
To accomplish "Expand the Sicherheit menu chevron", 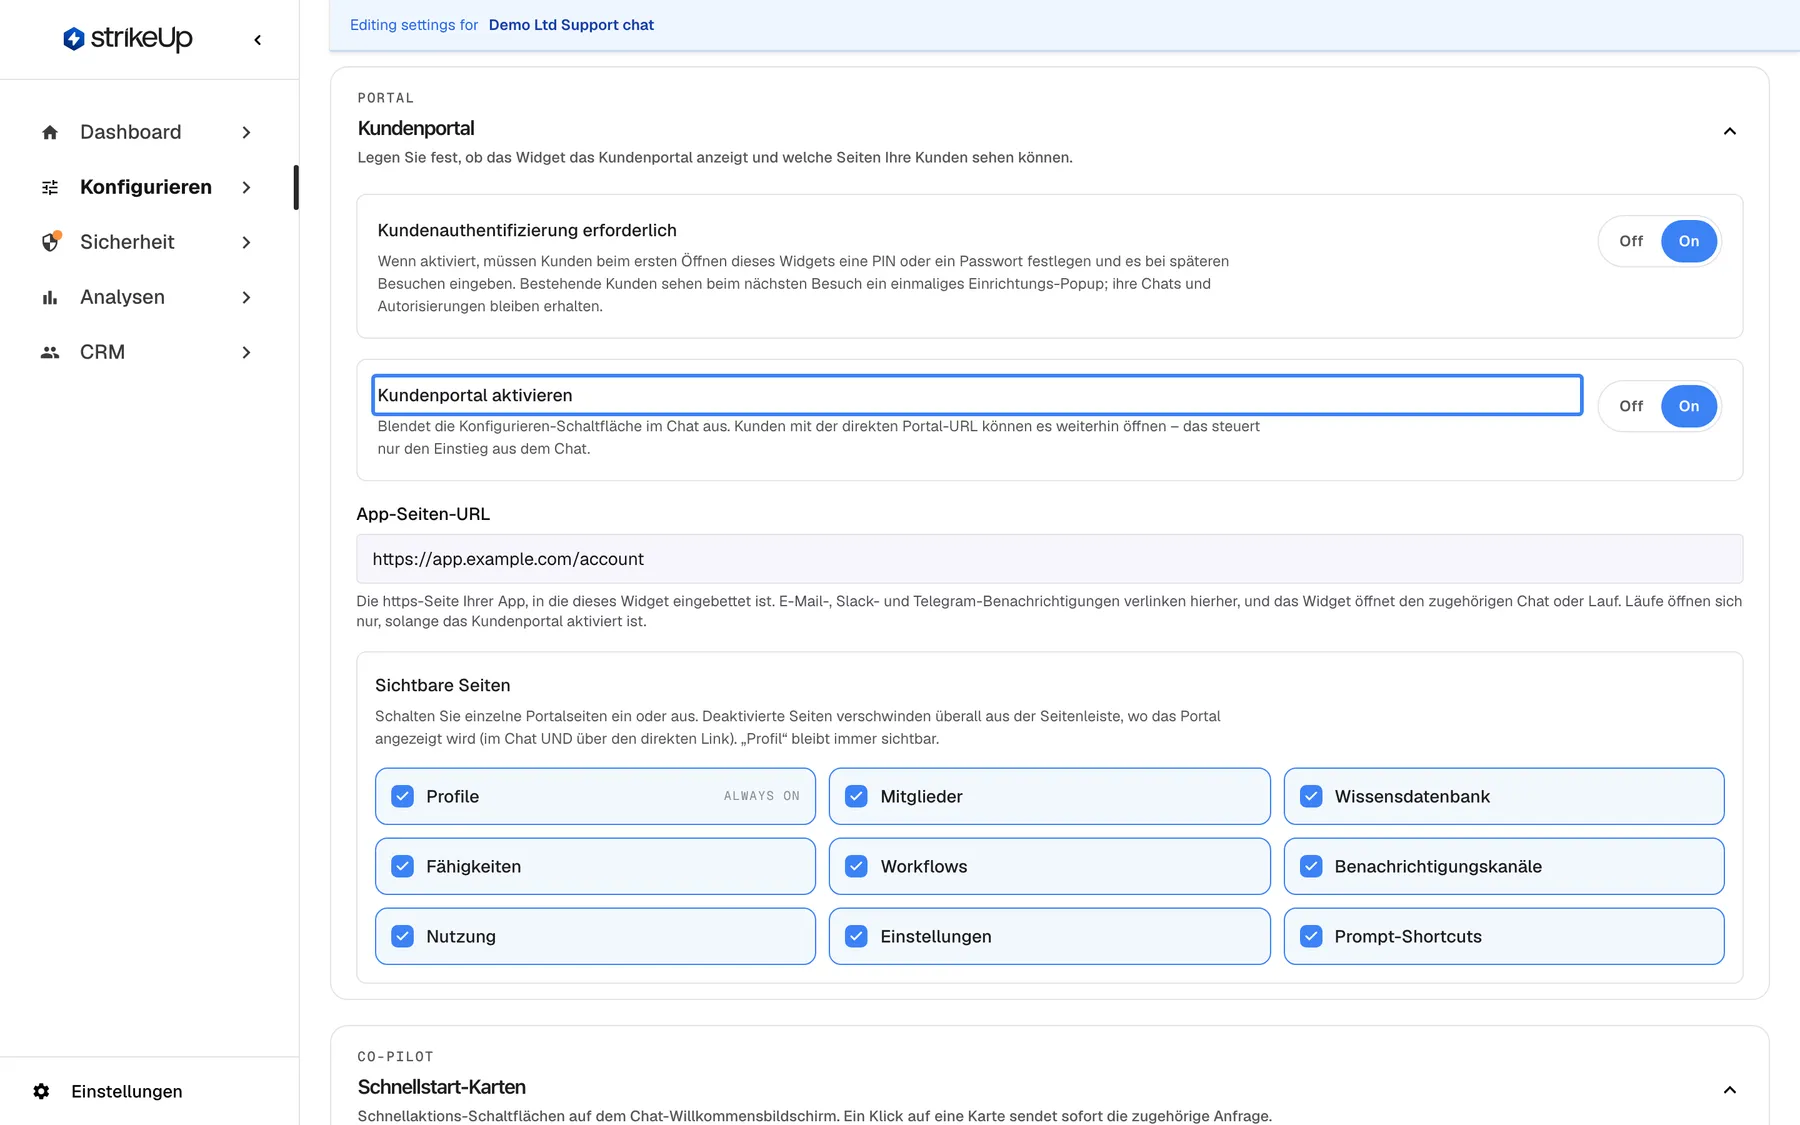I will (246, 242).
